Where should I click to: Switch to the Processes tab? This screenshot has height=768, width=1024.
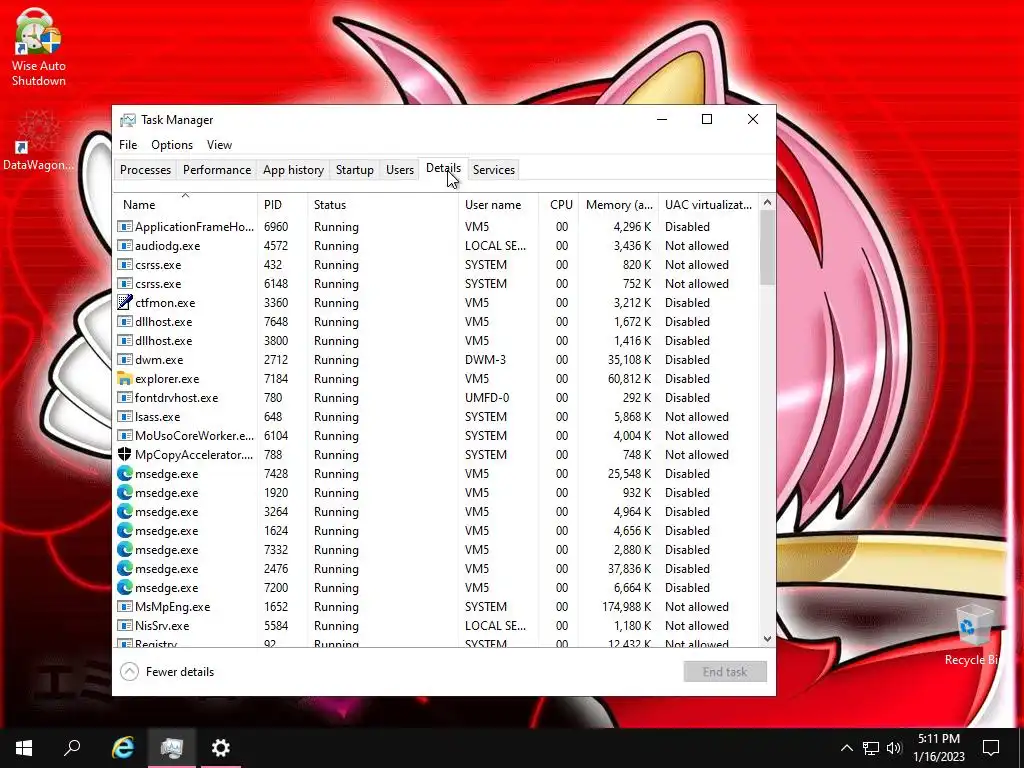point(145,170)
